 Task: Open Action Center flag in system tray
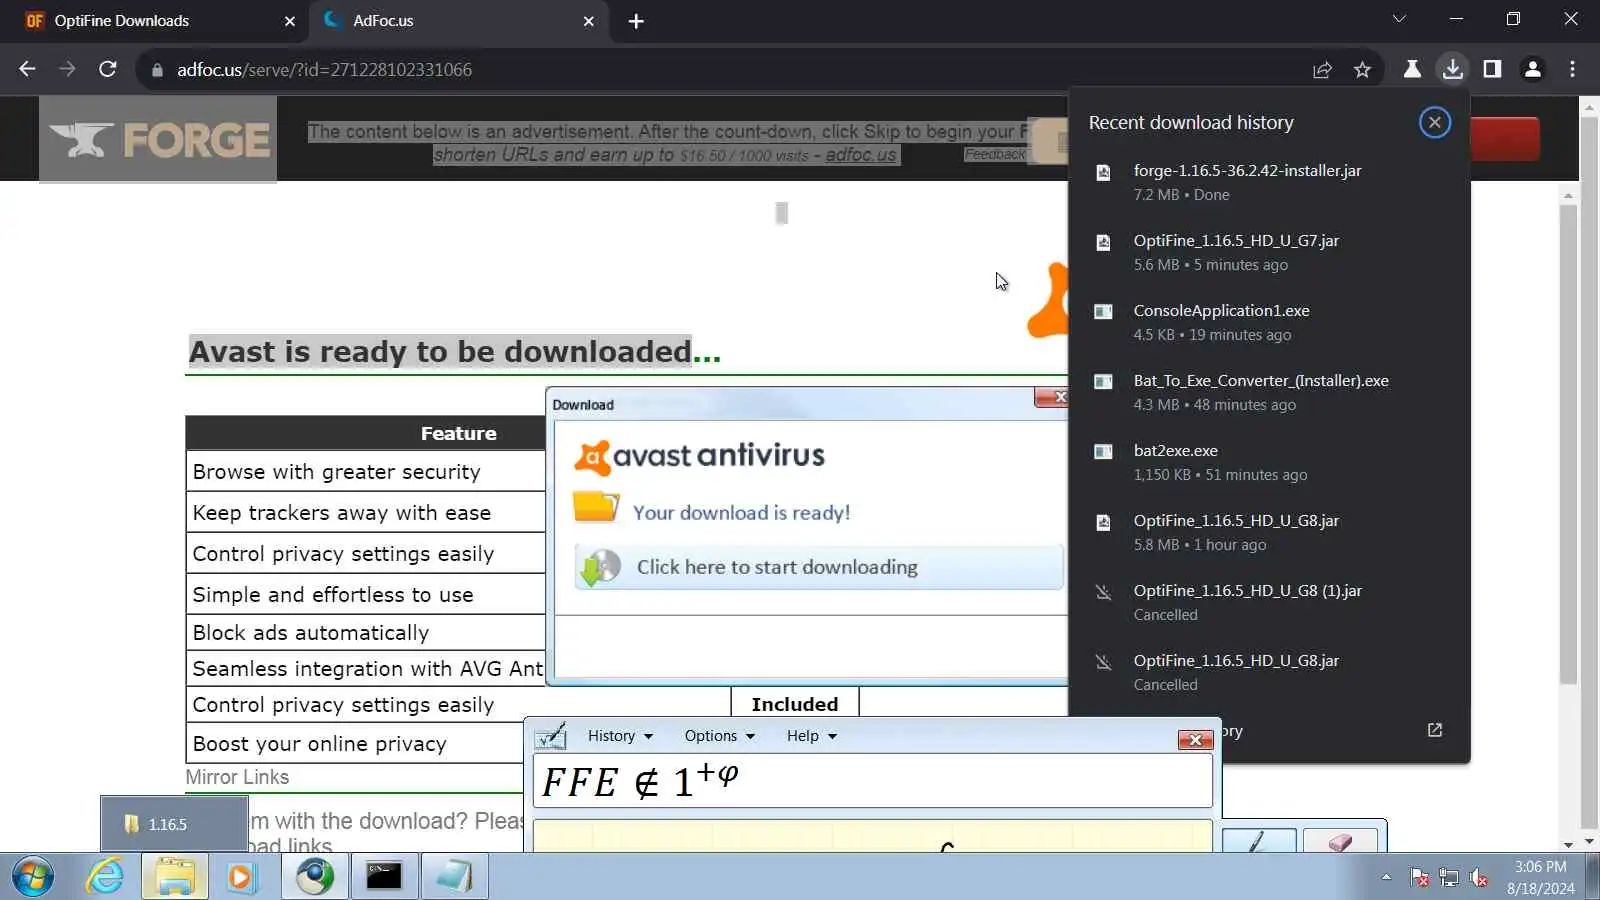[x=1419, y=878]
